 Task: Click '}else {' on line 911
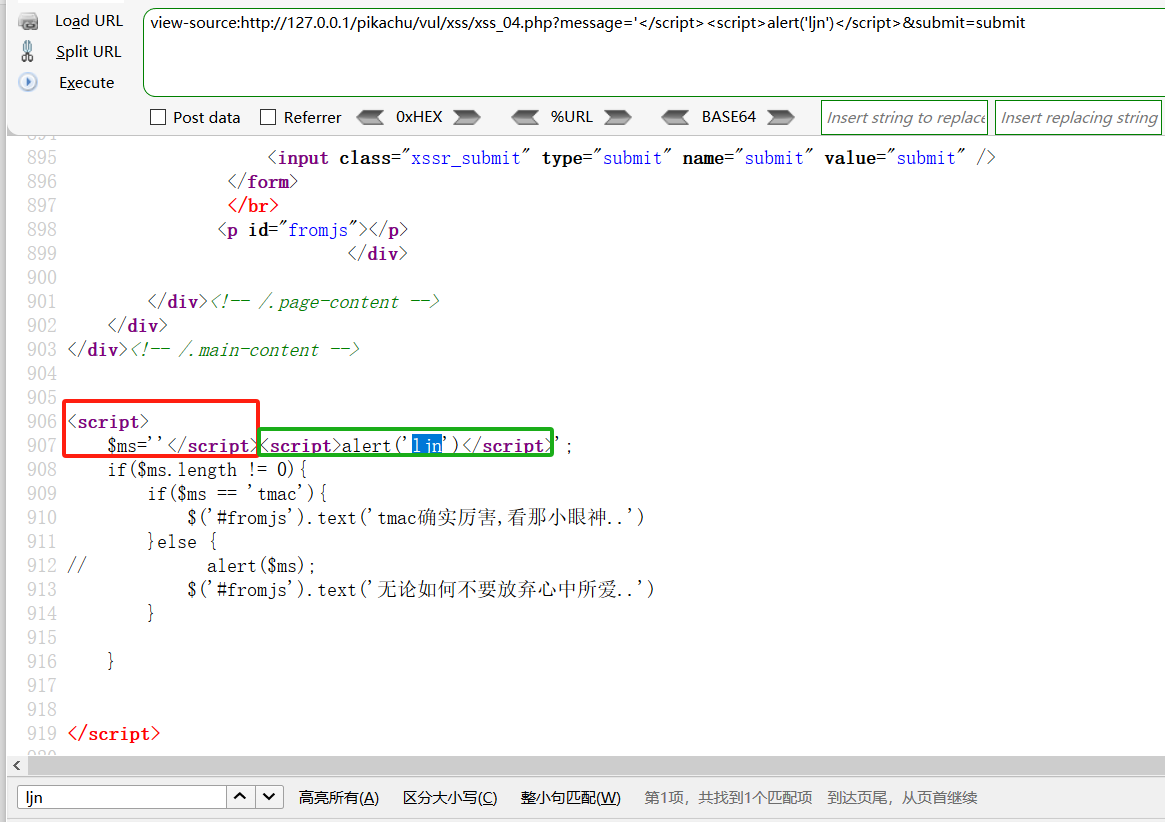click(182, 542)
